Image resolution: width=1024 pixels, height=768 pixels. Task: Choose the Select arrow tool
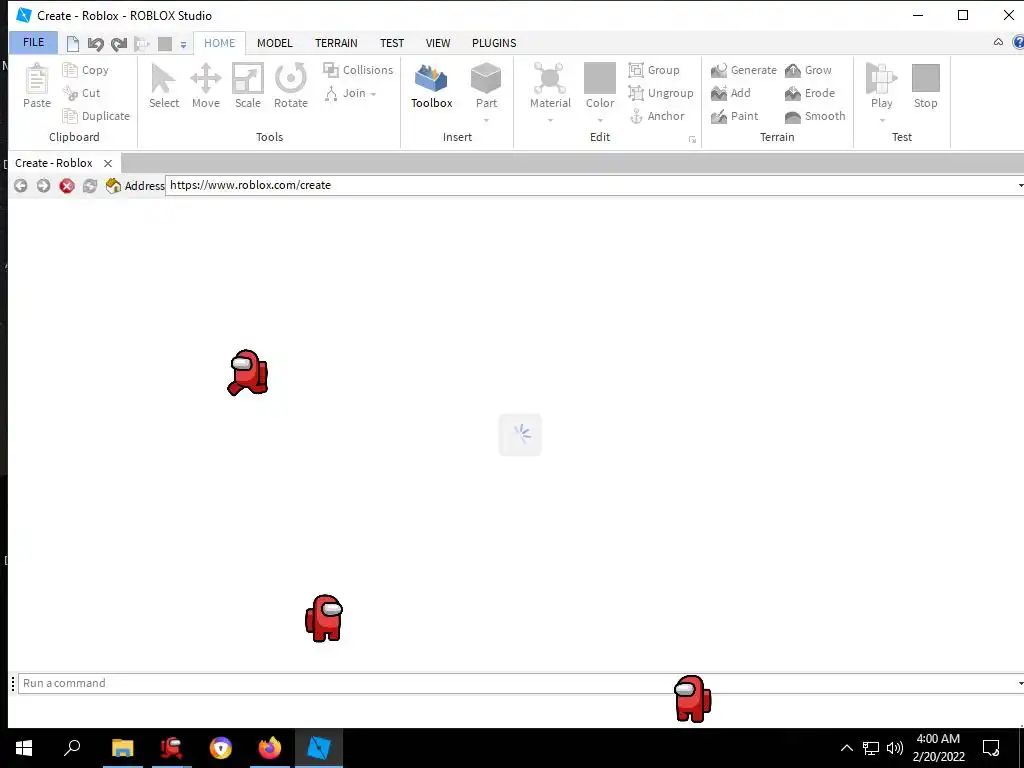163,86
